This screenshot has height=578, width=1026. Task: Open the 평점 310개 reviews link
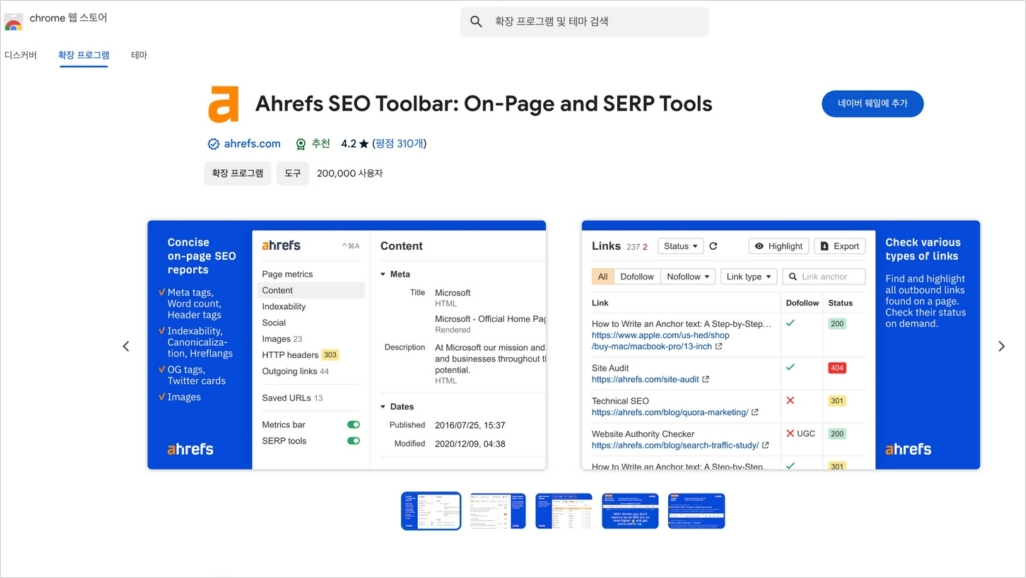coord(399,144)
